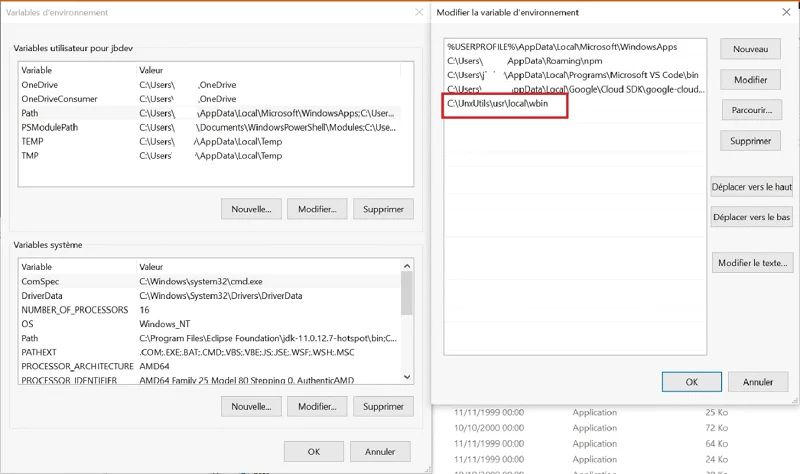Close the Variables d'environnement dialog
800x474 pixels.
click(x=417, y=12)
